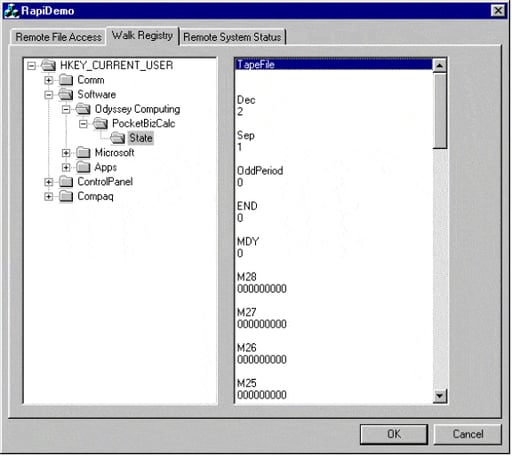The height and width of the screenshot is (456, 512).
Task: Click the State folder icon
Action: pyautogui.click(x=118, y=138)
